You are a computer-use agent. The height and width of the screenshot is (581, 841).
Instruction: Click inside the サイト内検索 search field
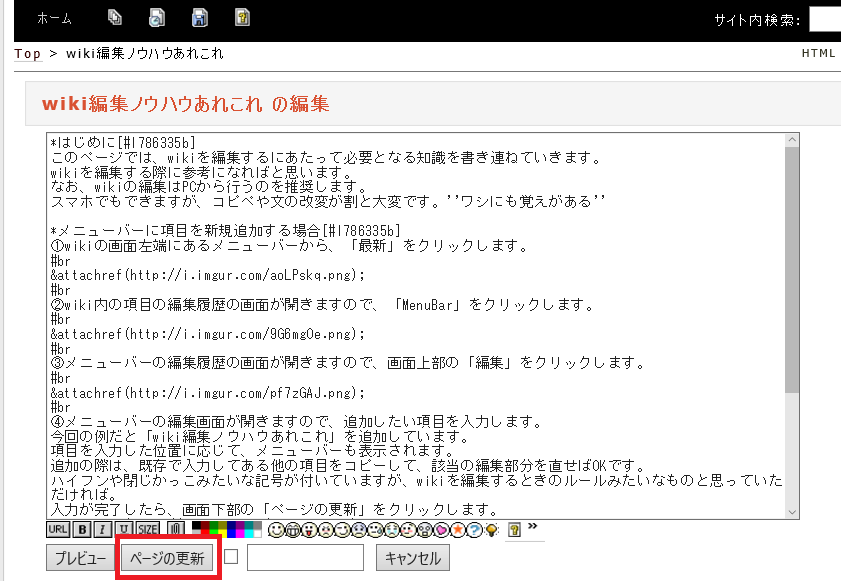coord(824,17)
